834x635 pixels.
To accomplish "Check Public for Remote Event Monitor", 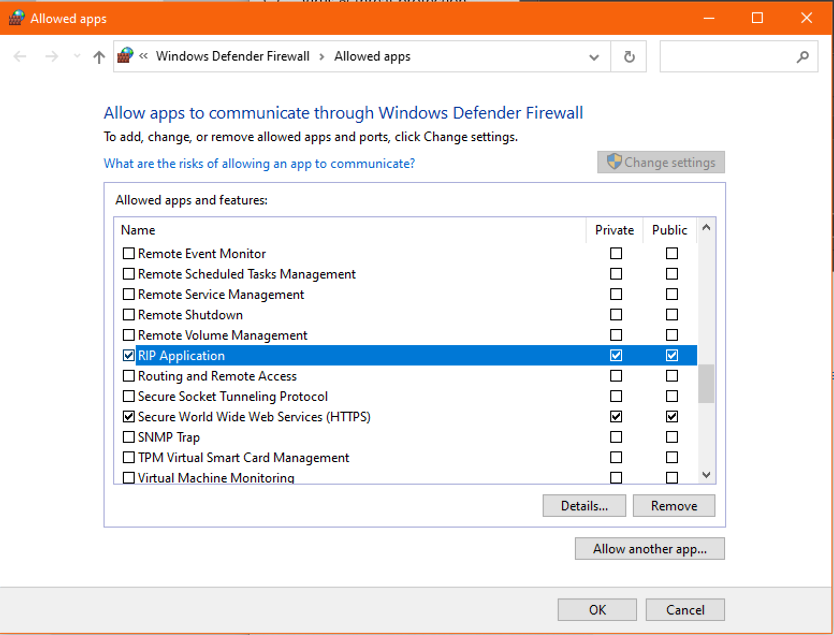I will (672, 253).
